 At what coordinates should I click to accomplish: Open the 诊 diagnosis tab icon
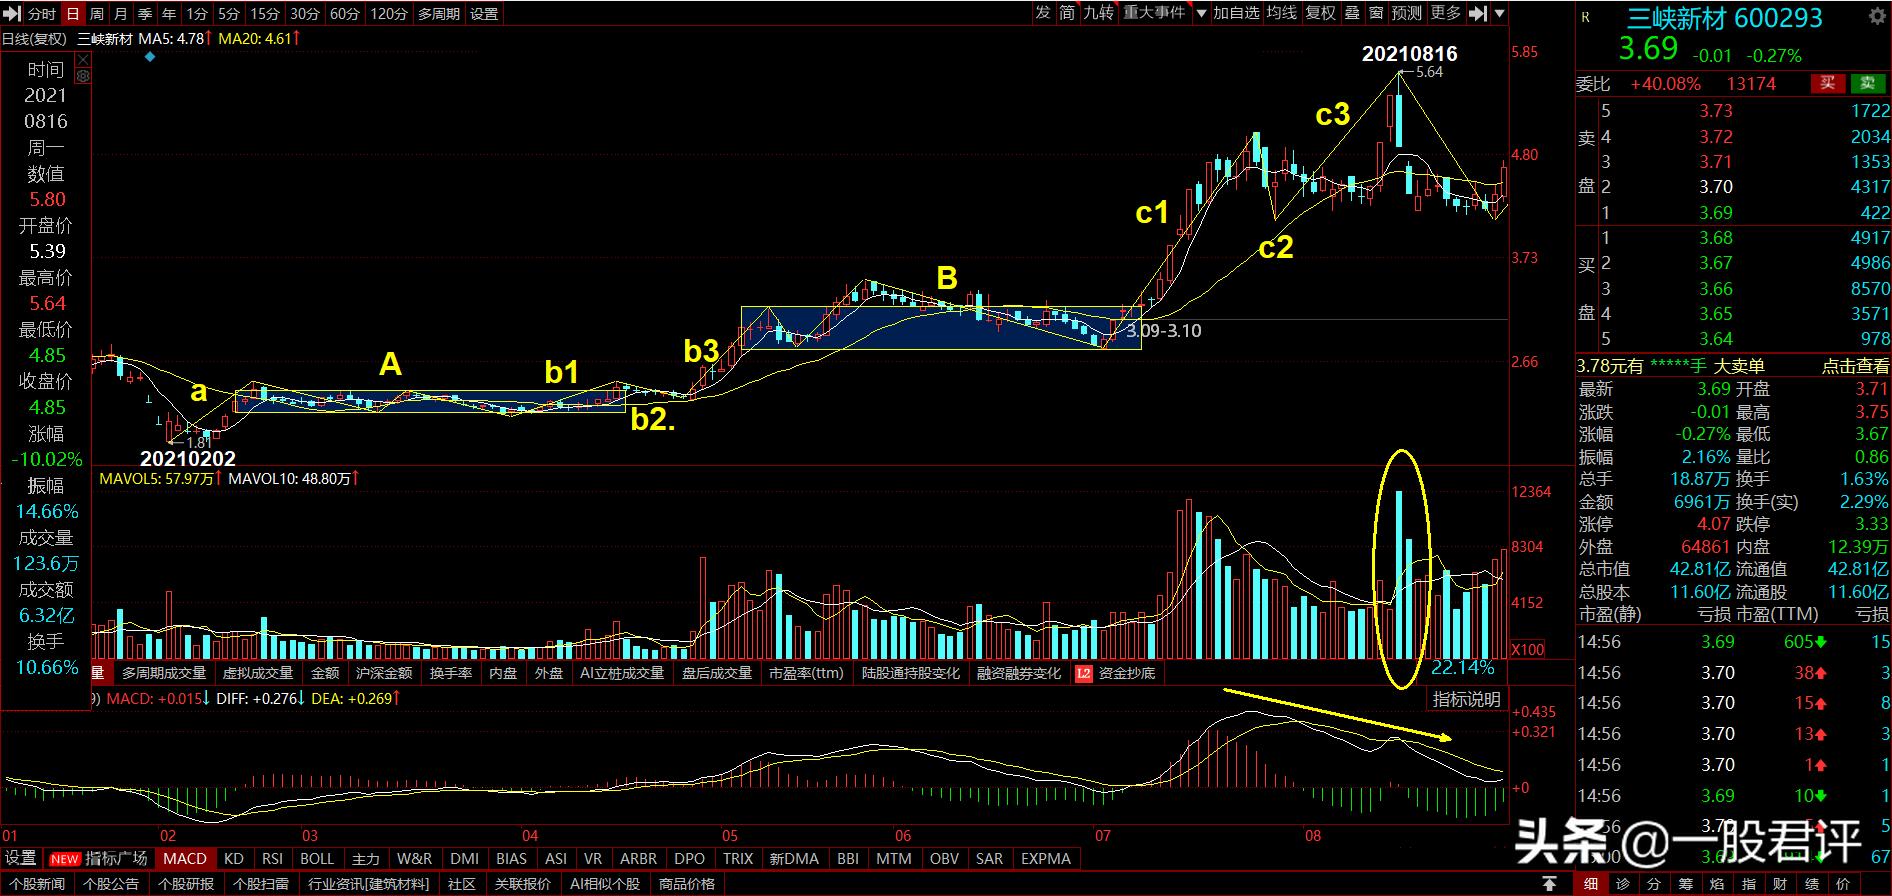(1622, 884)
